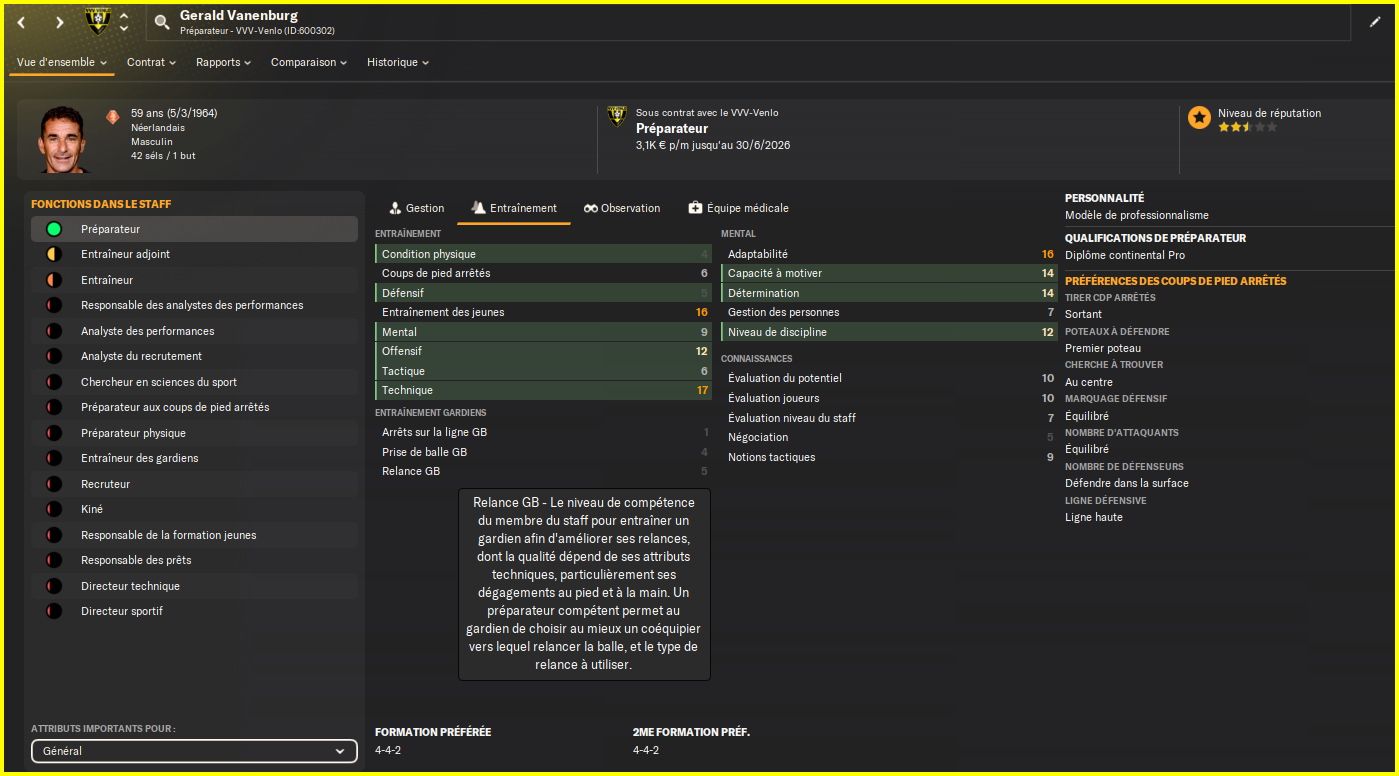Click the reputation star badge icon
This screenshot has width=1399, height=776.
(1199, 117)
